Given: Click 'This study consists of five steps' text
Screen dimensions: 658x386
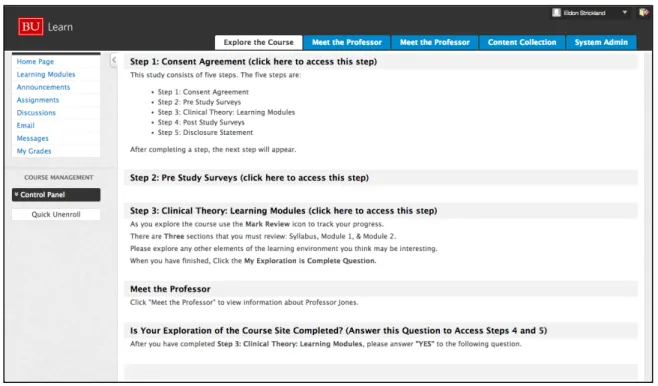Looking at the screenshot, I should pos(215,75).
